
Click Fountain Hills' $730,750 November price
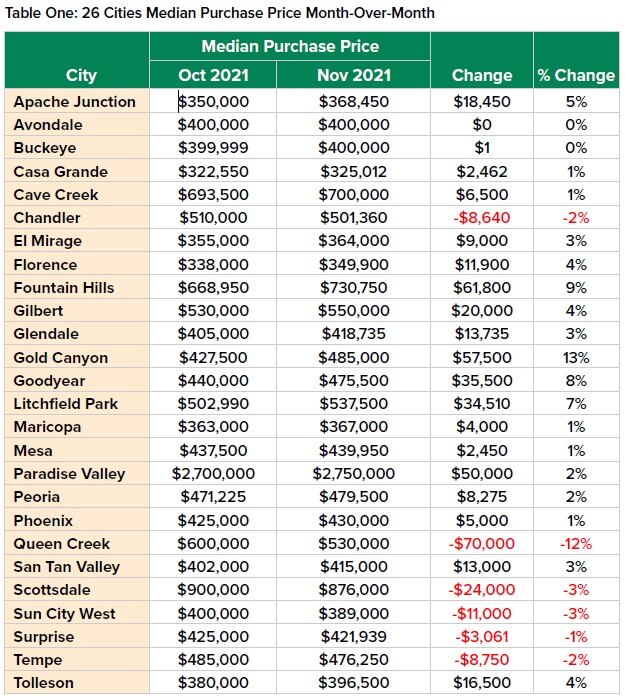pos(354,288)
